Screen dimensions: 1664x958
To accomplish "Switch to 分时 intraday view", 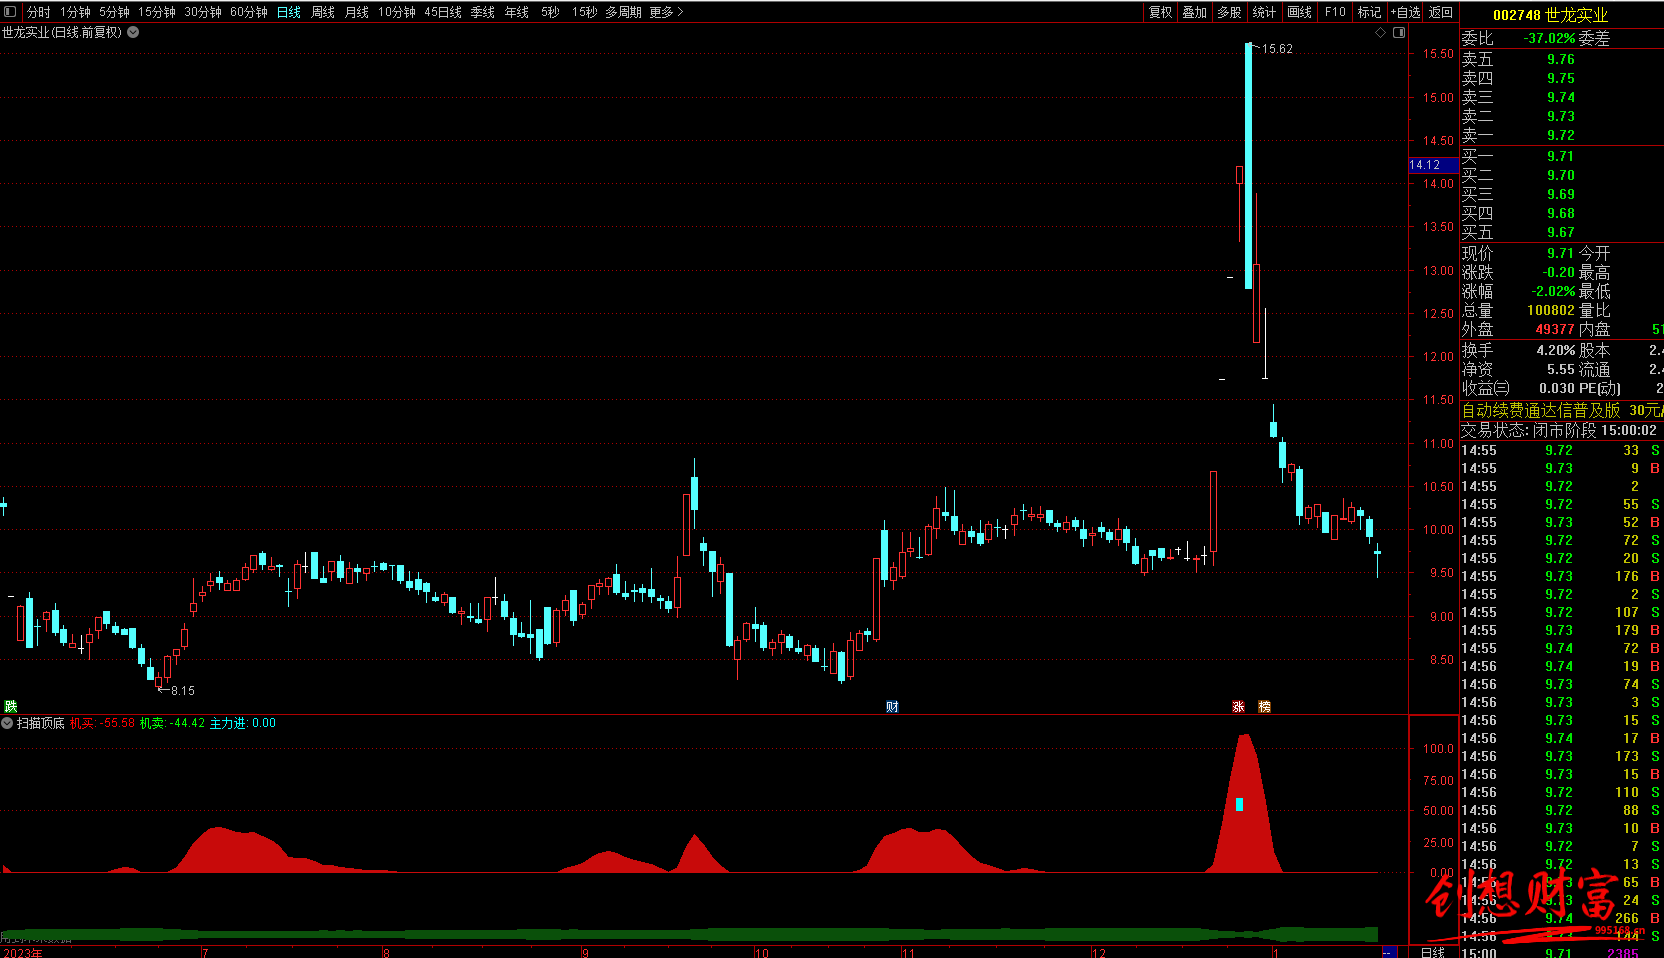I will pyautogui.click(x=39, y=12).
